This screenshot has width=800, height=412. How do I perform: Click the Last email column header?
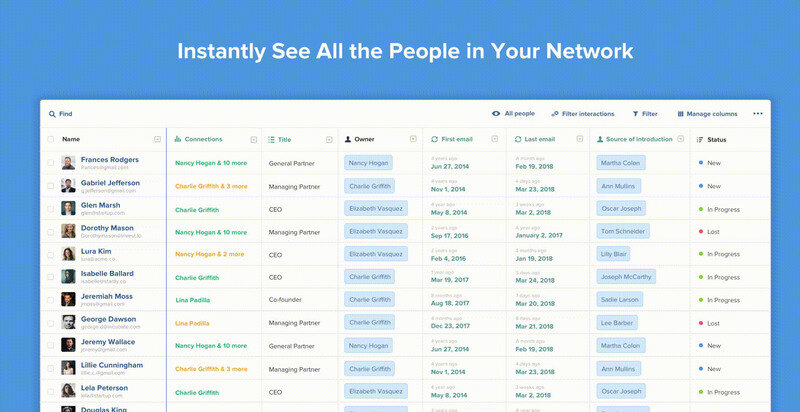(539, 139)
